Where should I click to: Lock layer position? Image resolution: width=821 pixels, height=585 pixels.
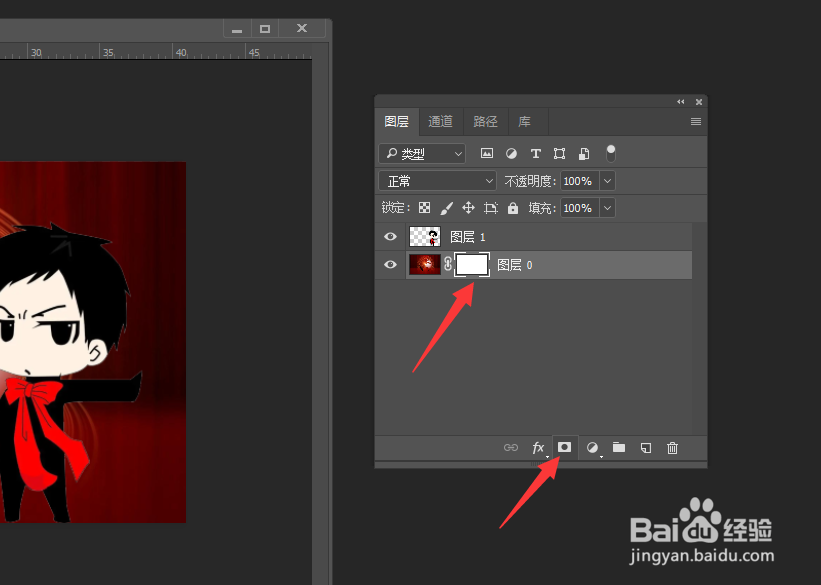(469, 208)
